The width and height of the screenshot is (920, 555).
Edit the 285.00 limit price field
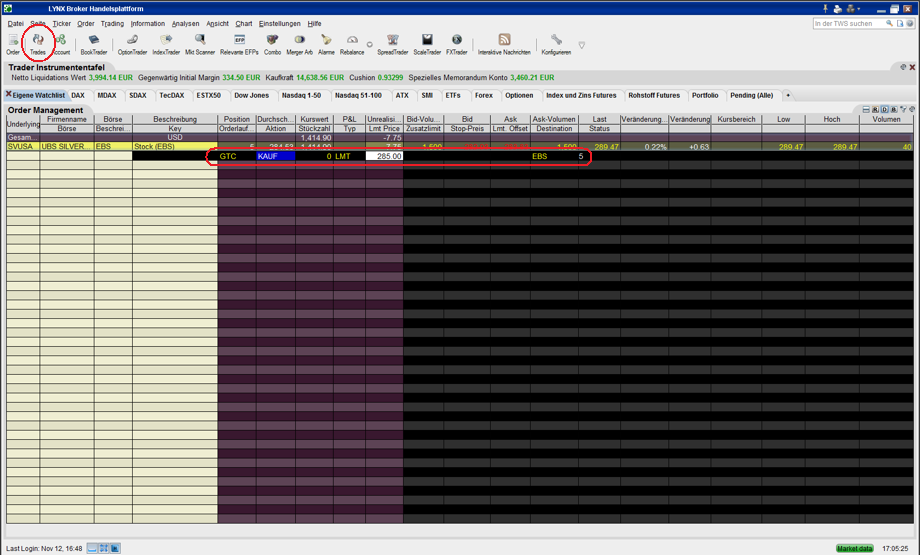pyautogui.click(x=384, y=156)
